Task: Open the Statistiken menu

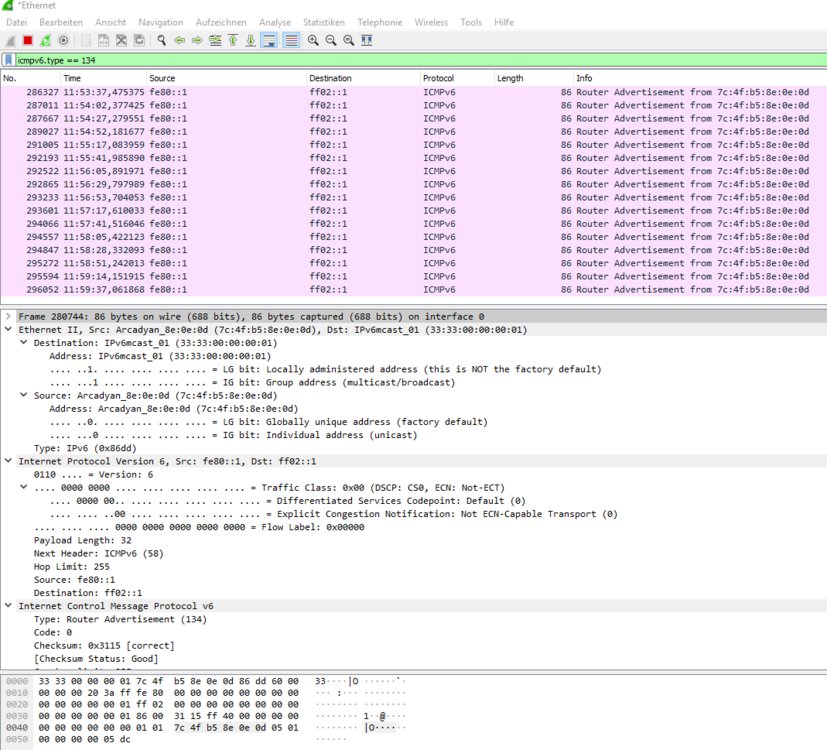Action: point(323,22)
